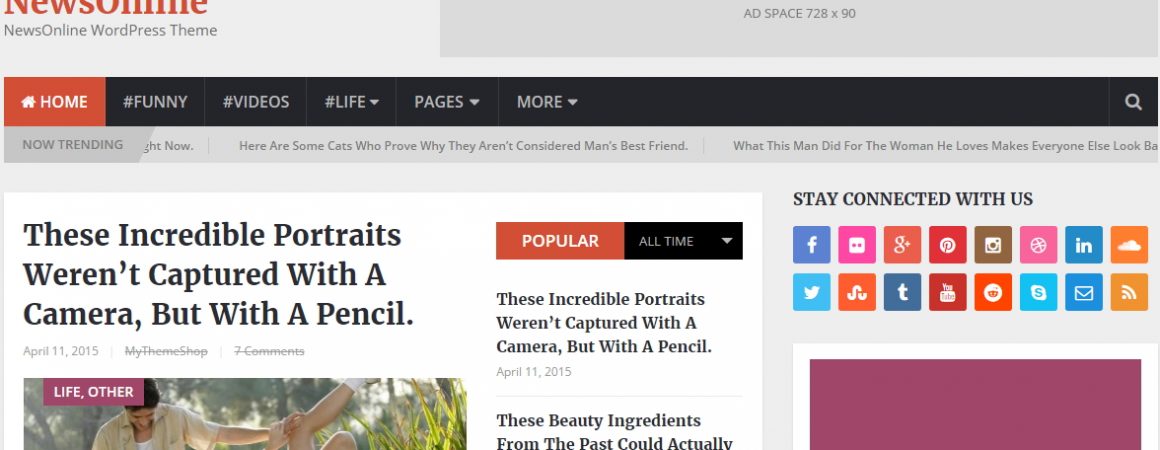Open the #VIDEOS menu item
Viewport: 1160px width, 450px height.
(256, 102)
